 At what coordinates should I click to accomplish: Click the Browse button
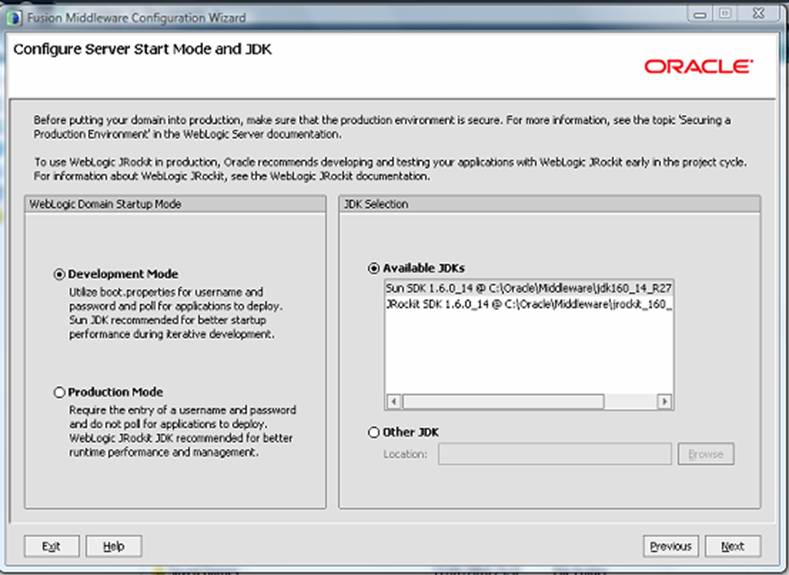coord(705,454)
